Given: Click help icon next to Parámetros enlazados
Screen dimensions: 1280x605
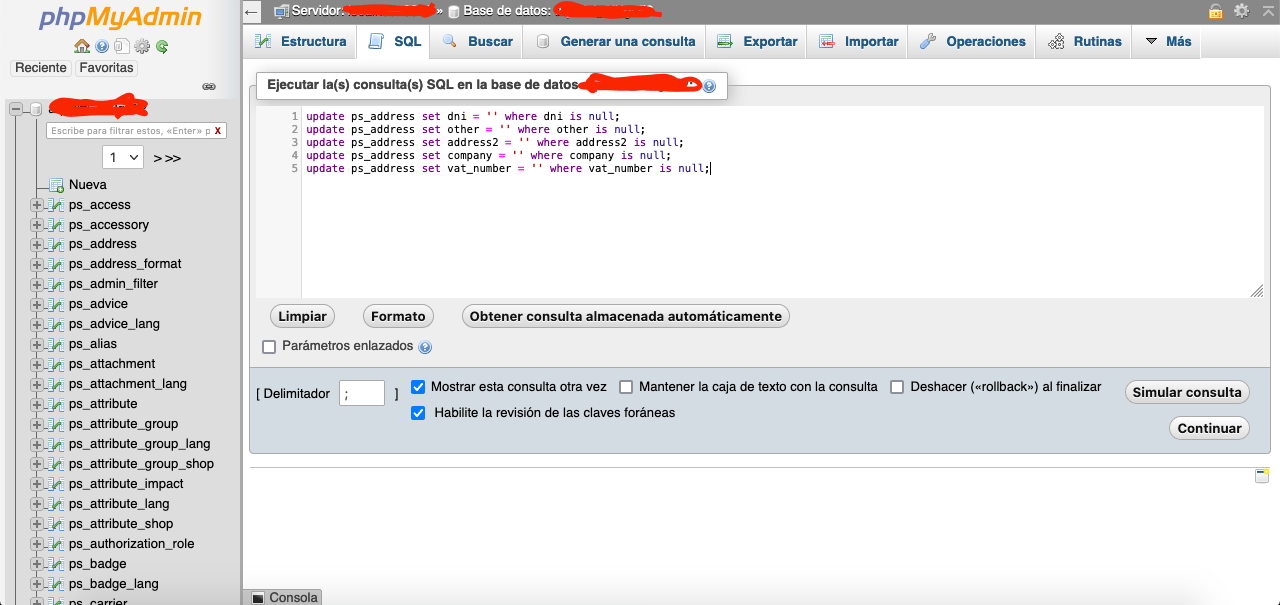Looking at the screenshot, I should pyautogui.click(x=425, y=347).
